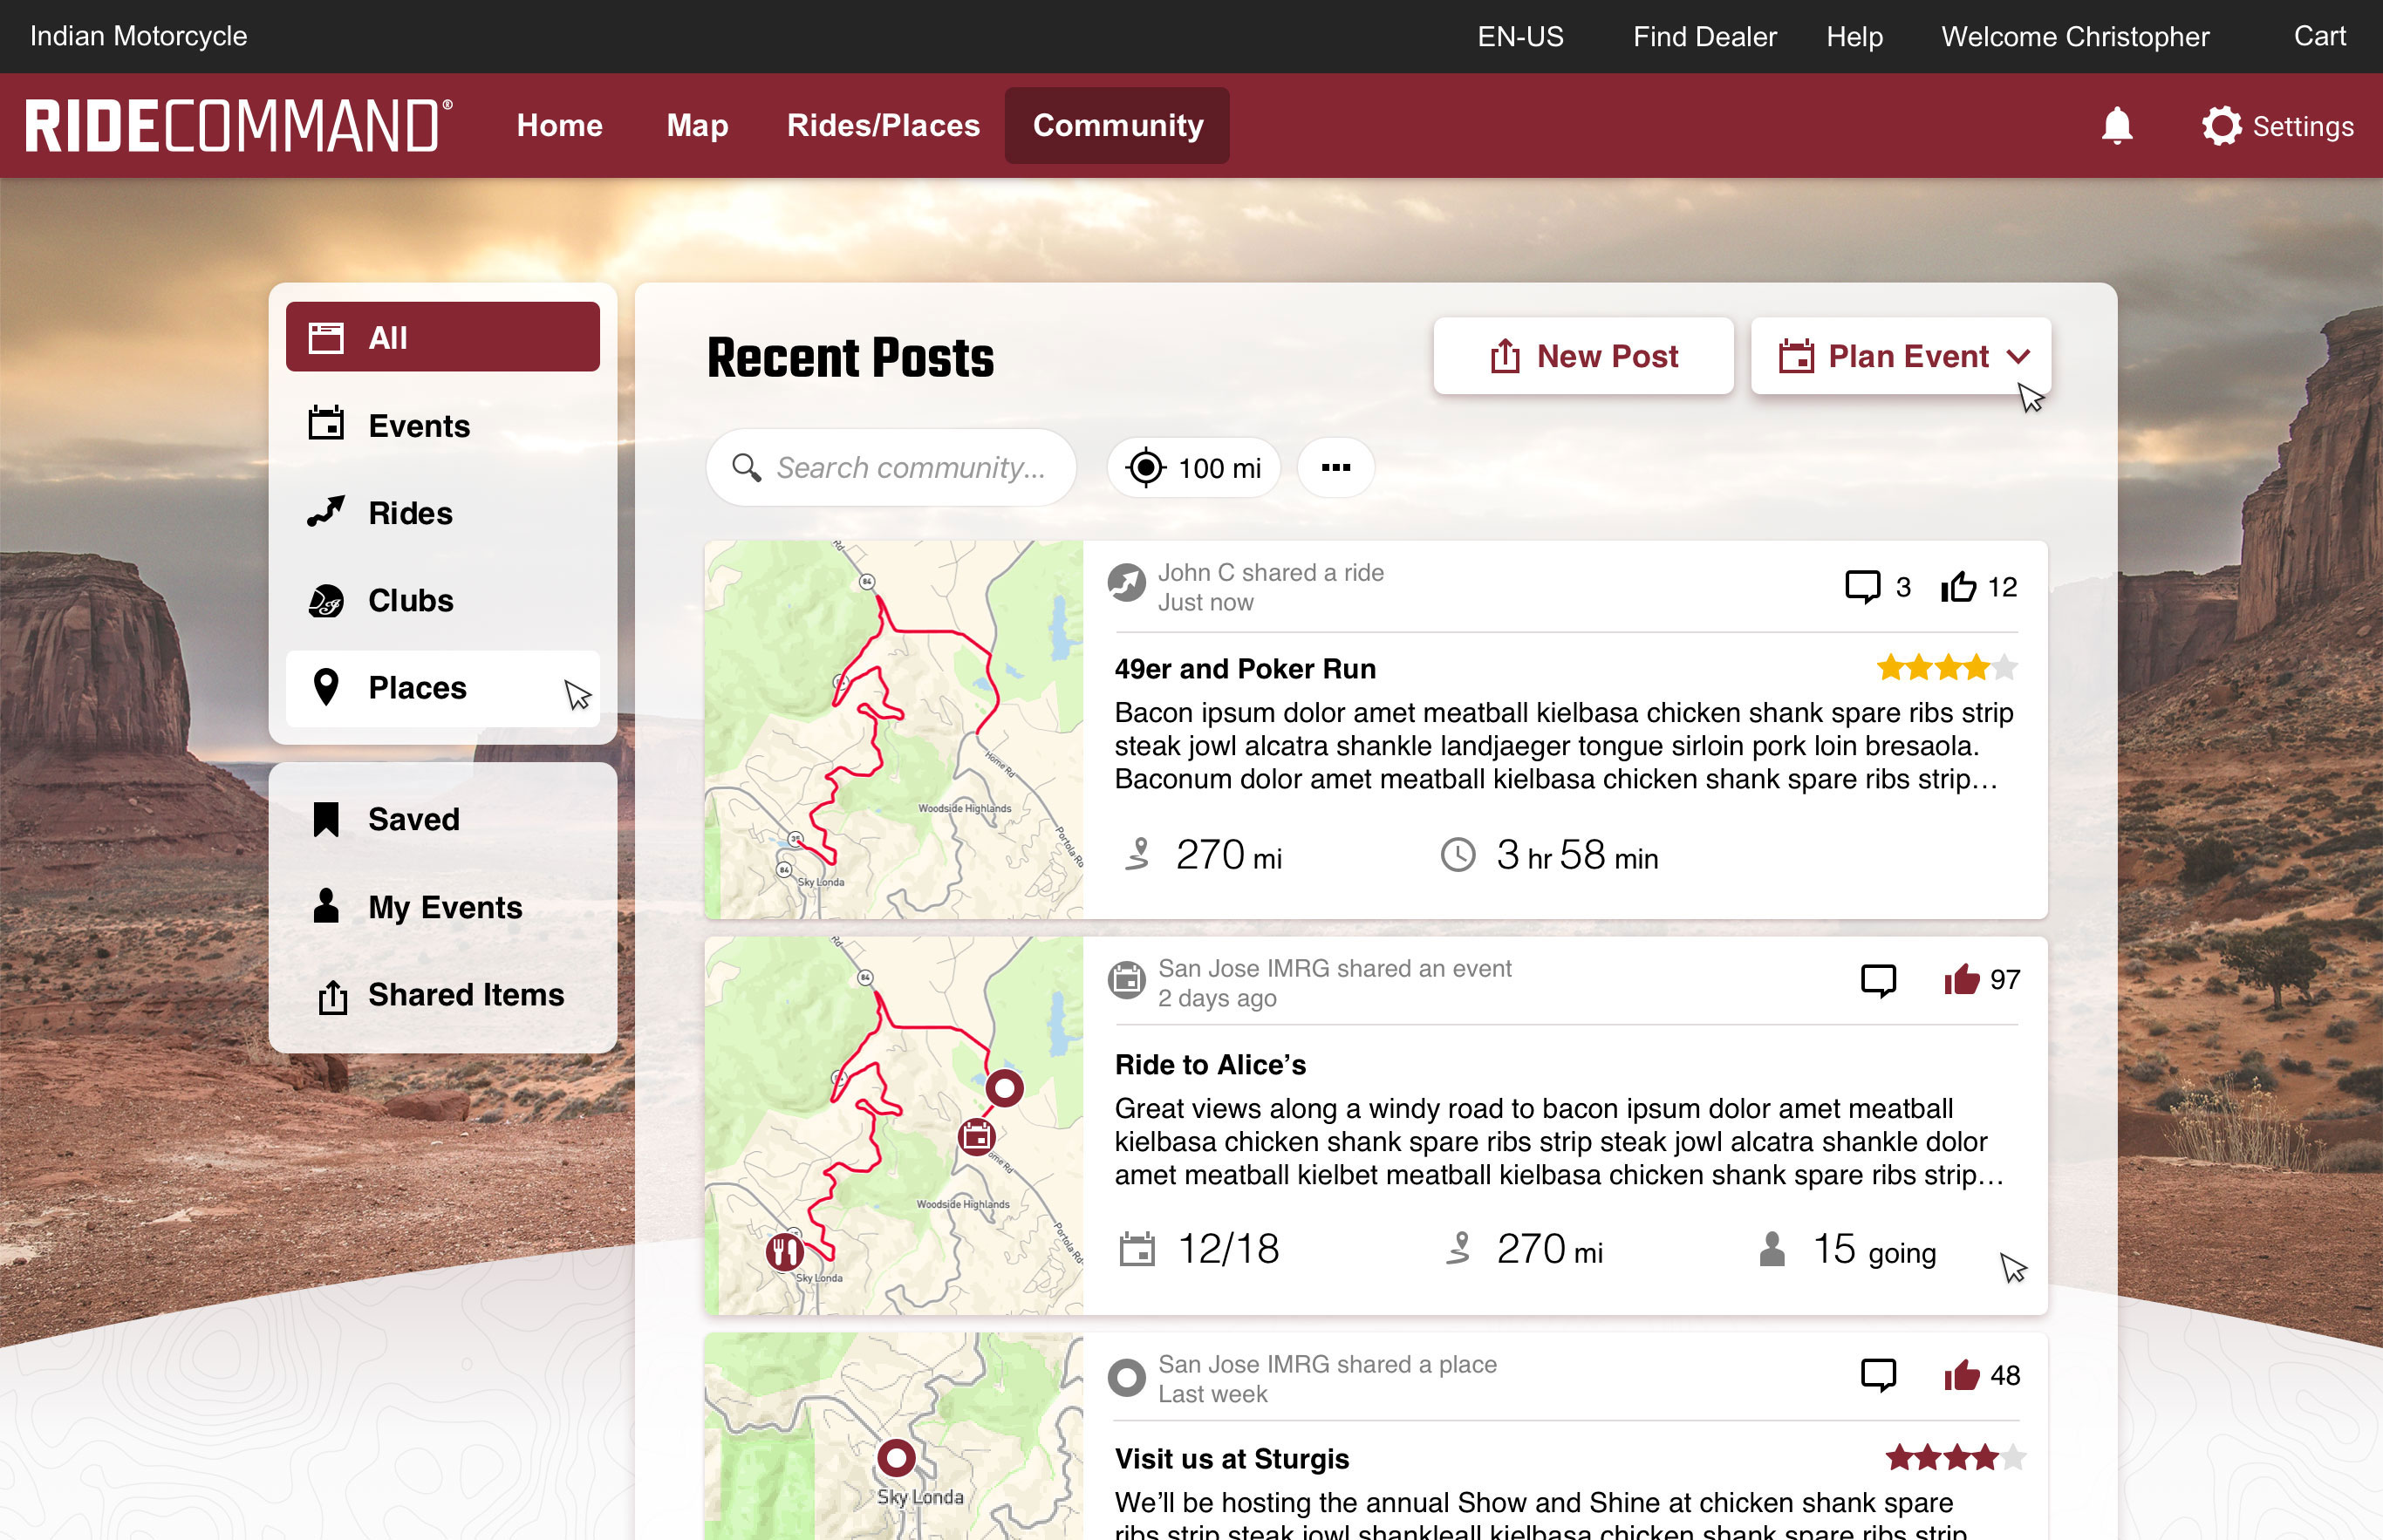Filter posts by Events
2383x1540 pixels.
pos(443,425)
